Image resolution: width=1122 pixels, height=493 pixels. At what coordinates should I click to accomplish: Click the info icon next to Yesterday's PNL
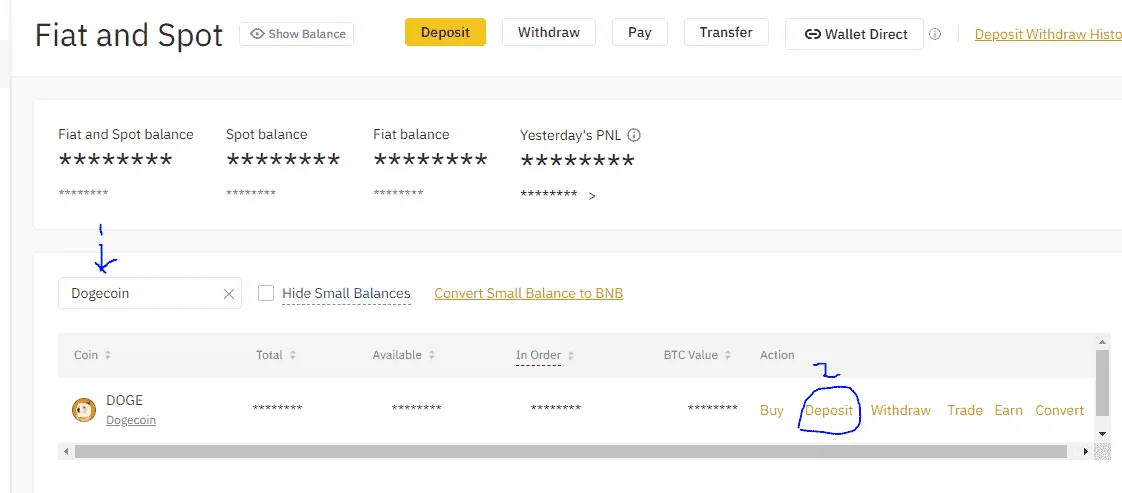tap(634, 135)
